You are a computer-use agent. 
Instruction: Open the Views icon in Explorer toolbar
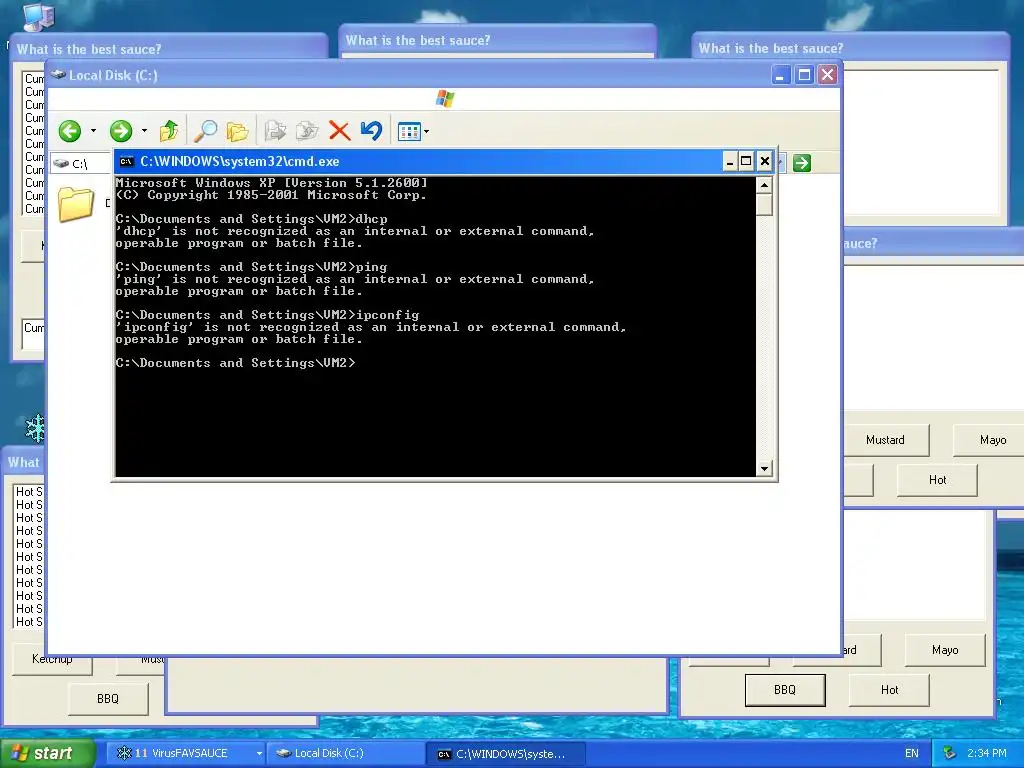409,131
